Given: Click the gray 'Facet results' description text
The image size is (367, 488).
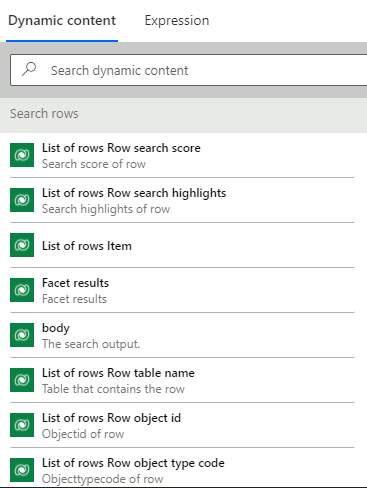Looking at the screenshot, I should 74,299.
